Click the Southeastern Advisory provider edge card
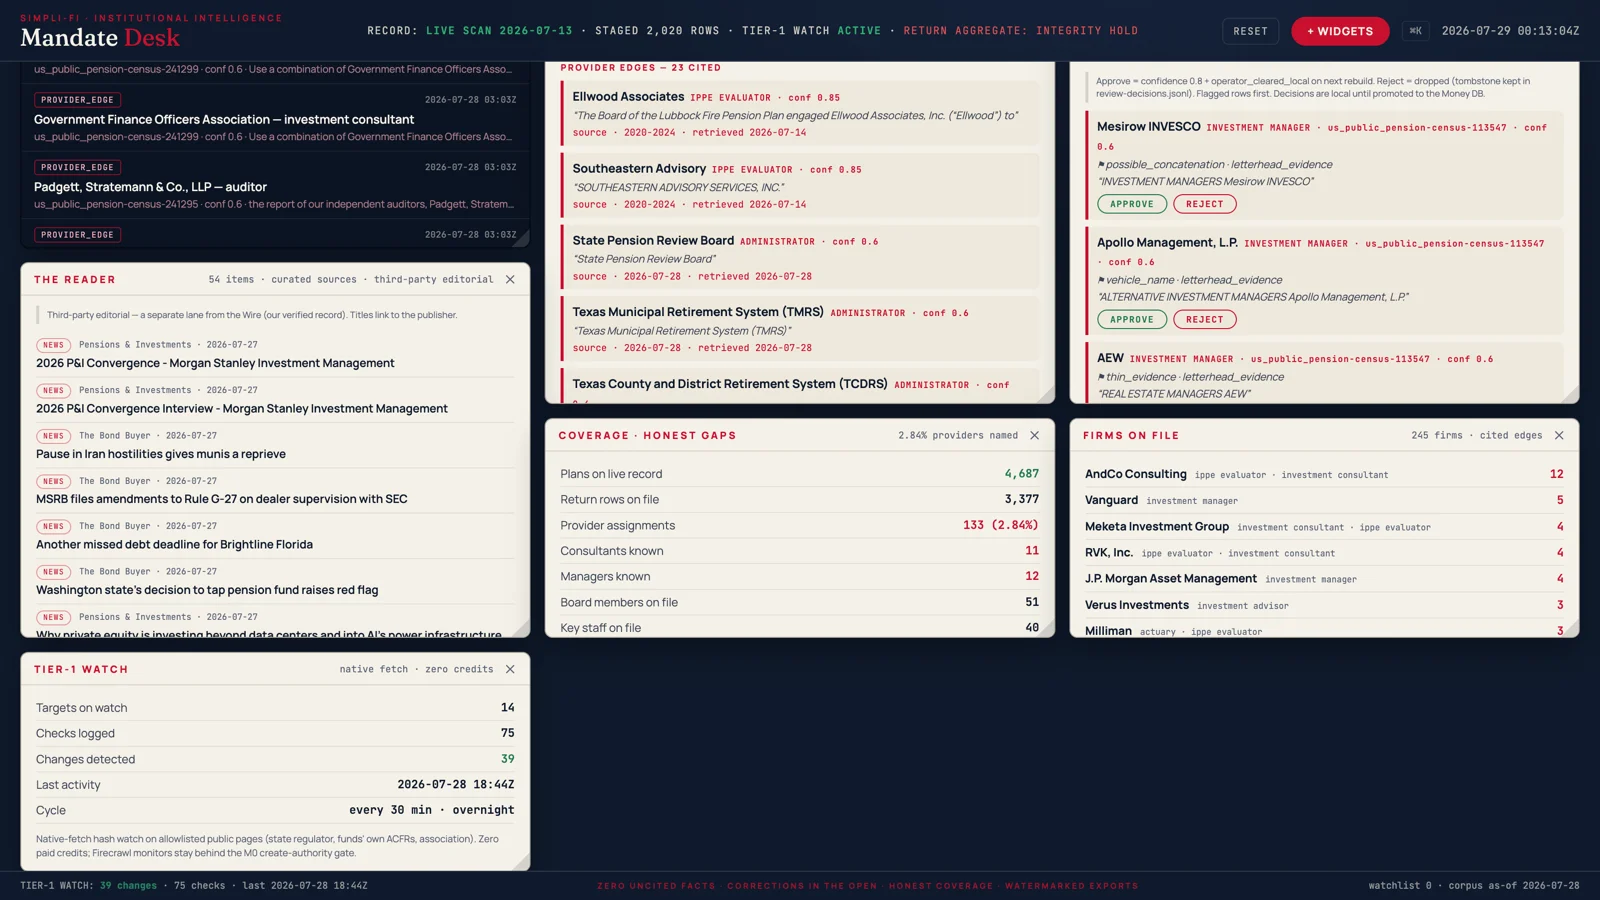Image resolution: width=1600 pixels, height=900 pixels. 800,186
